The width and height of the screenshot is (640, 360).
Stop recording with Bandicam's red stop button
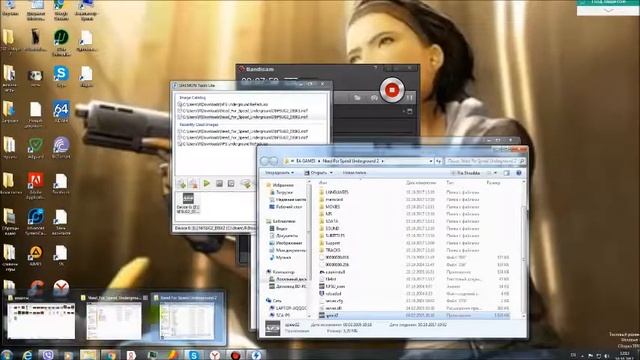coord(392,90)
